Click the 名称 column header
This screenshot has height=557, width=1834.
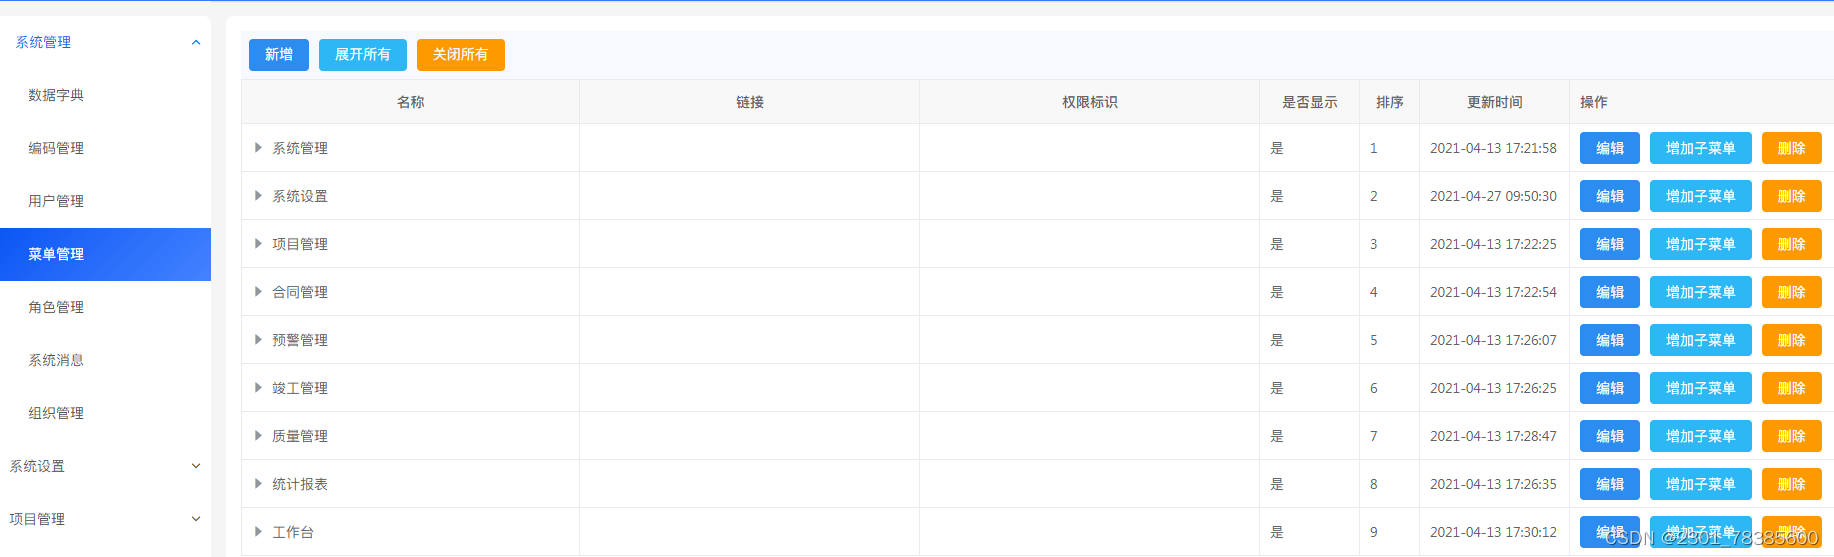(411, 102)
